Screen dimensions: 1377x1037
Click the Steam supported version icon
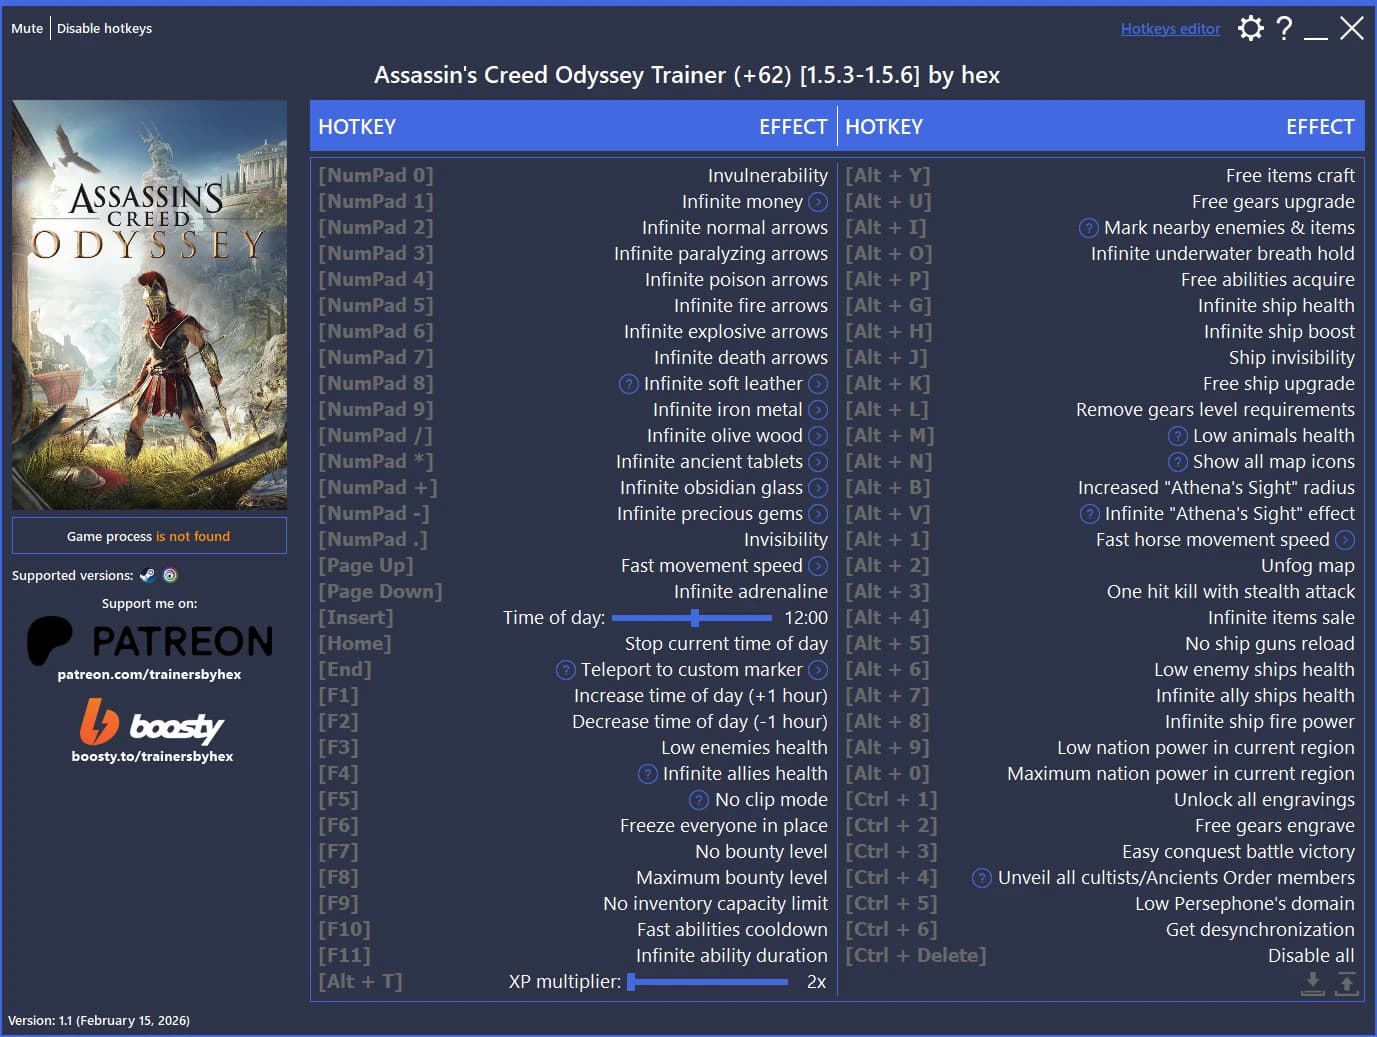click(148, 575)
